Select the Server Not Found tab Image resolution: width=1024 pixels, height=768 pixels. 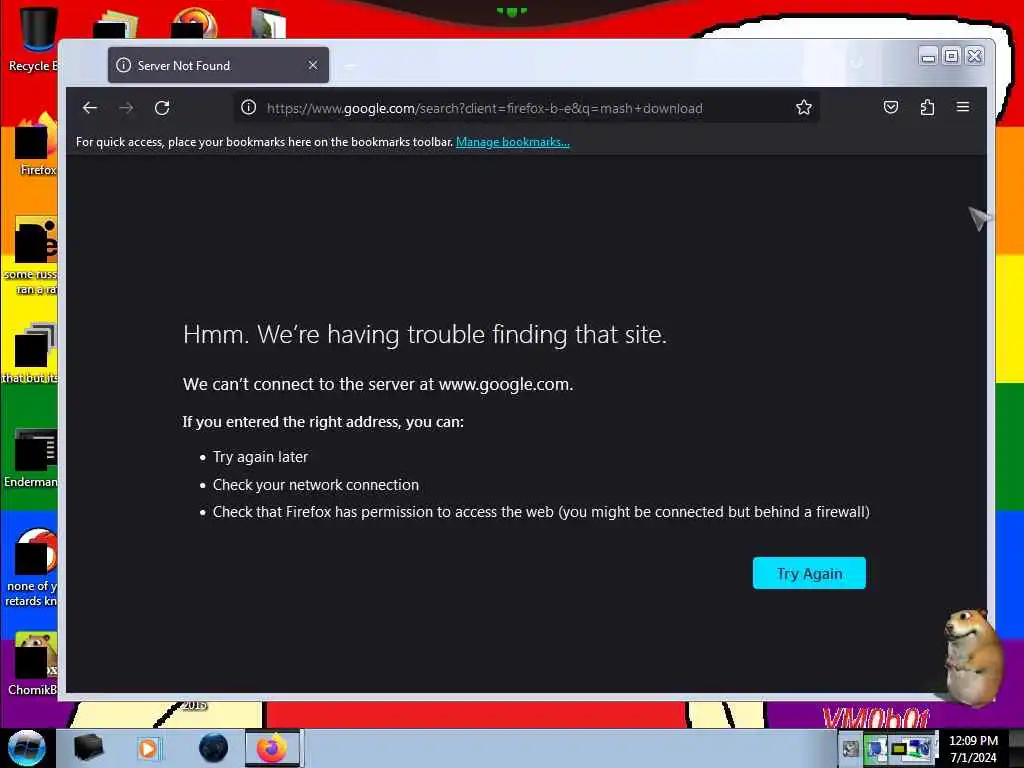click(218, 65)
